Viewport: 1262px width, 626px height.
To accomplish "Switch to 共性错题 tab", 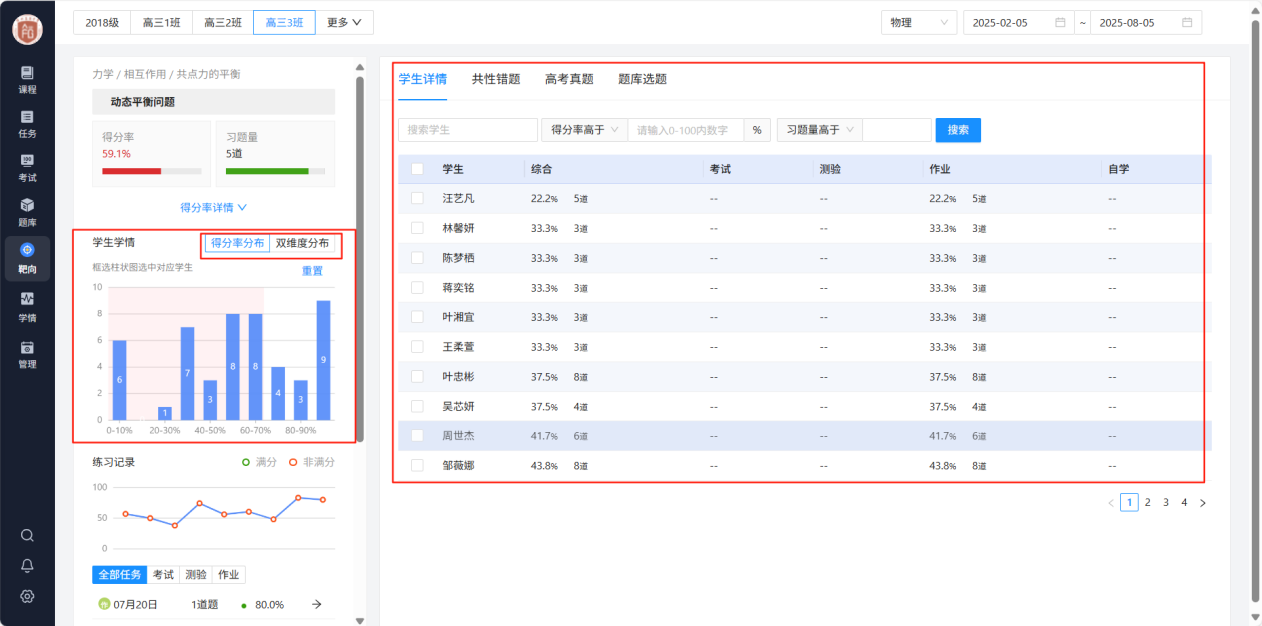I will tap(496, 79).
